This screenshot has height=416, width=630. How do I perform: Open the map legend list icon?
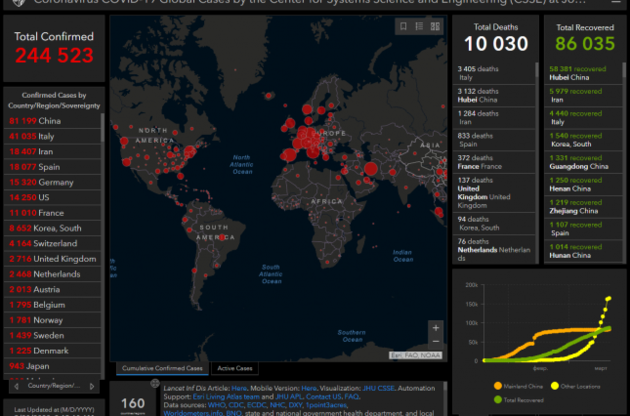(419, 27)
